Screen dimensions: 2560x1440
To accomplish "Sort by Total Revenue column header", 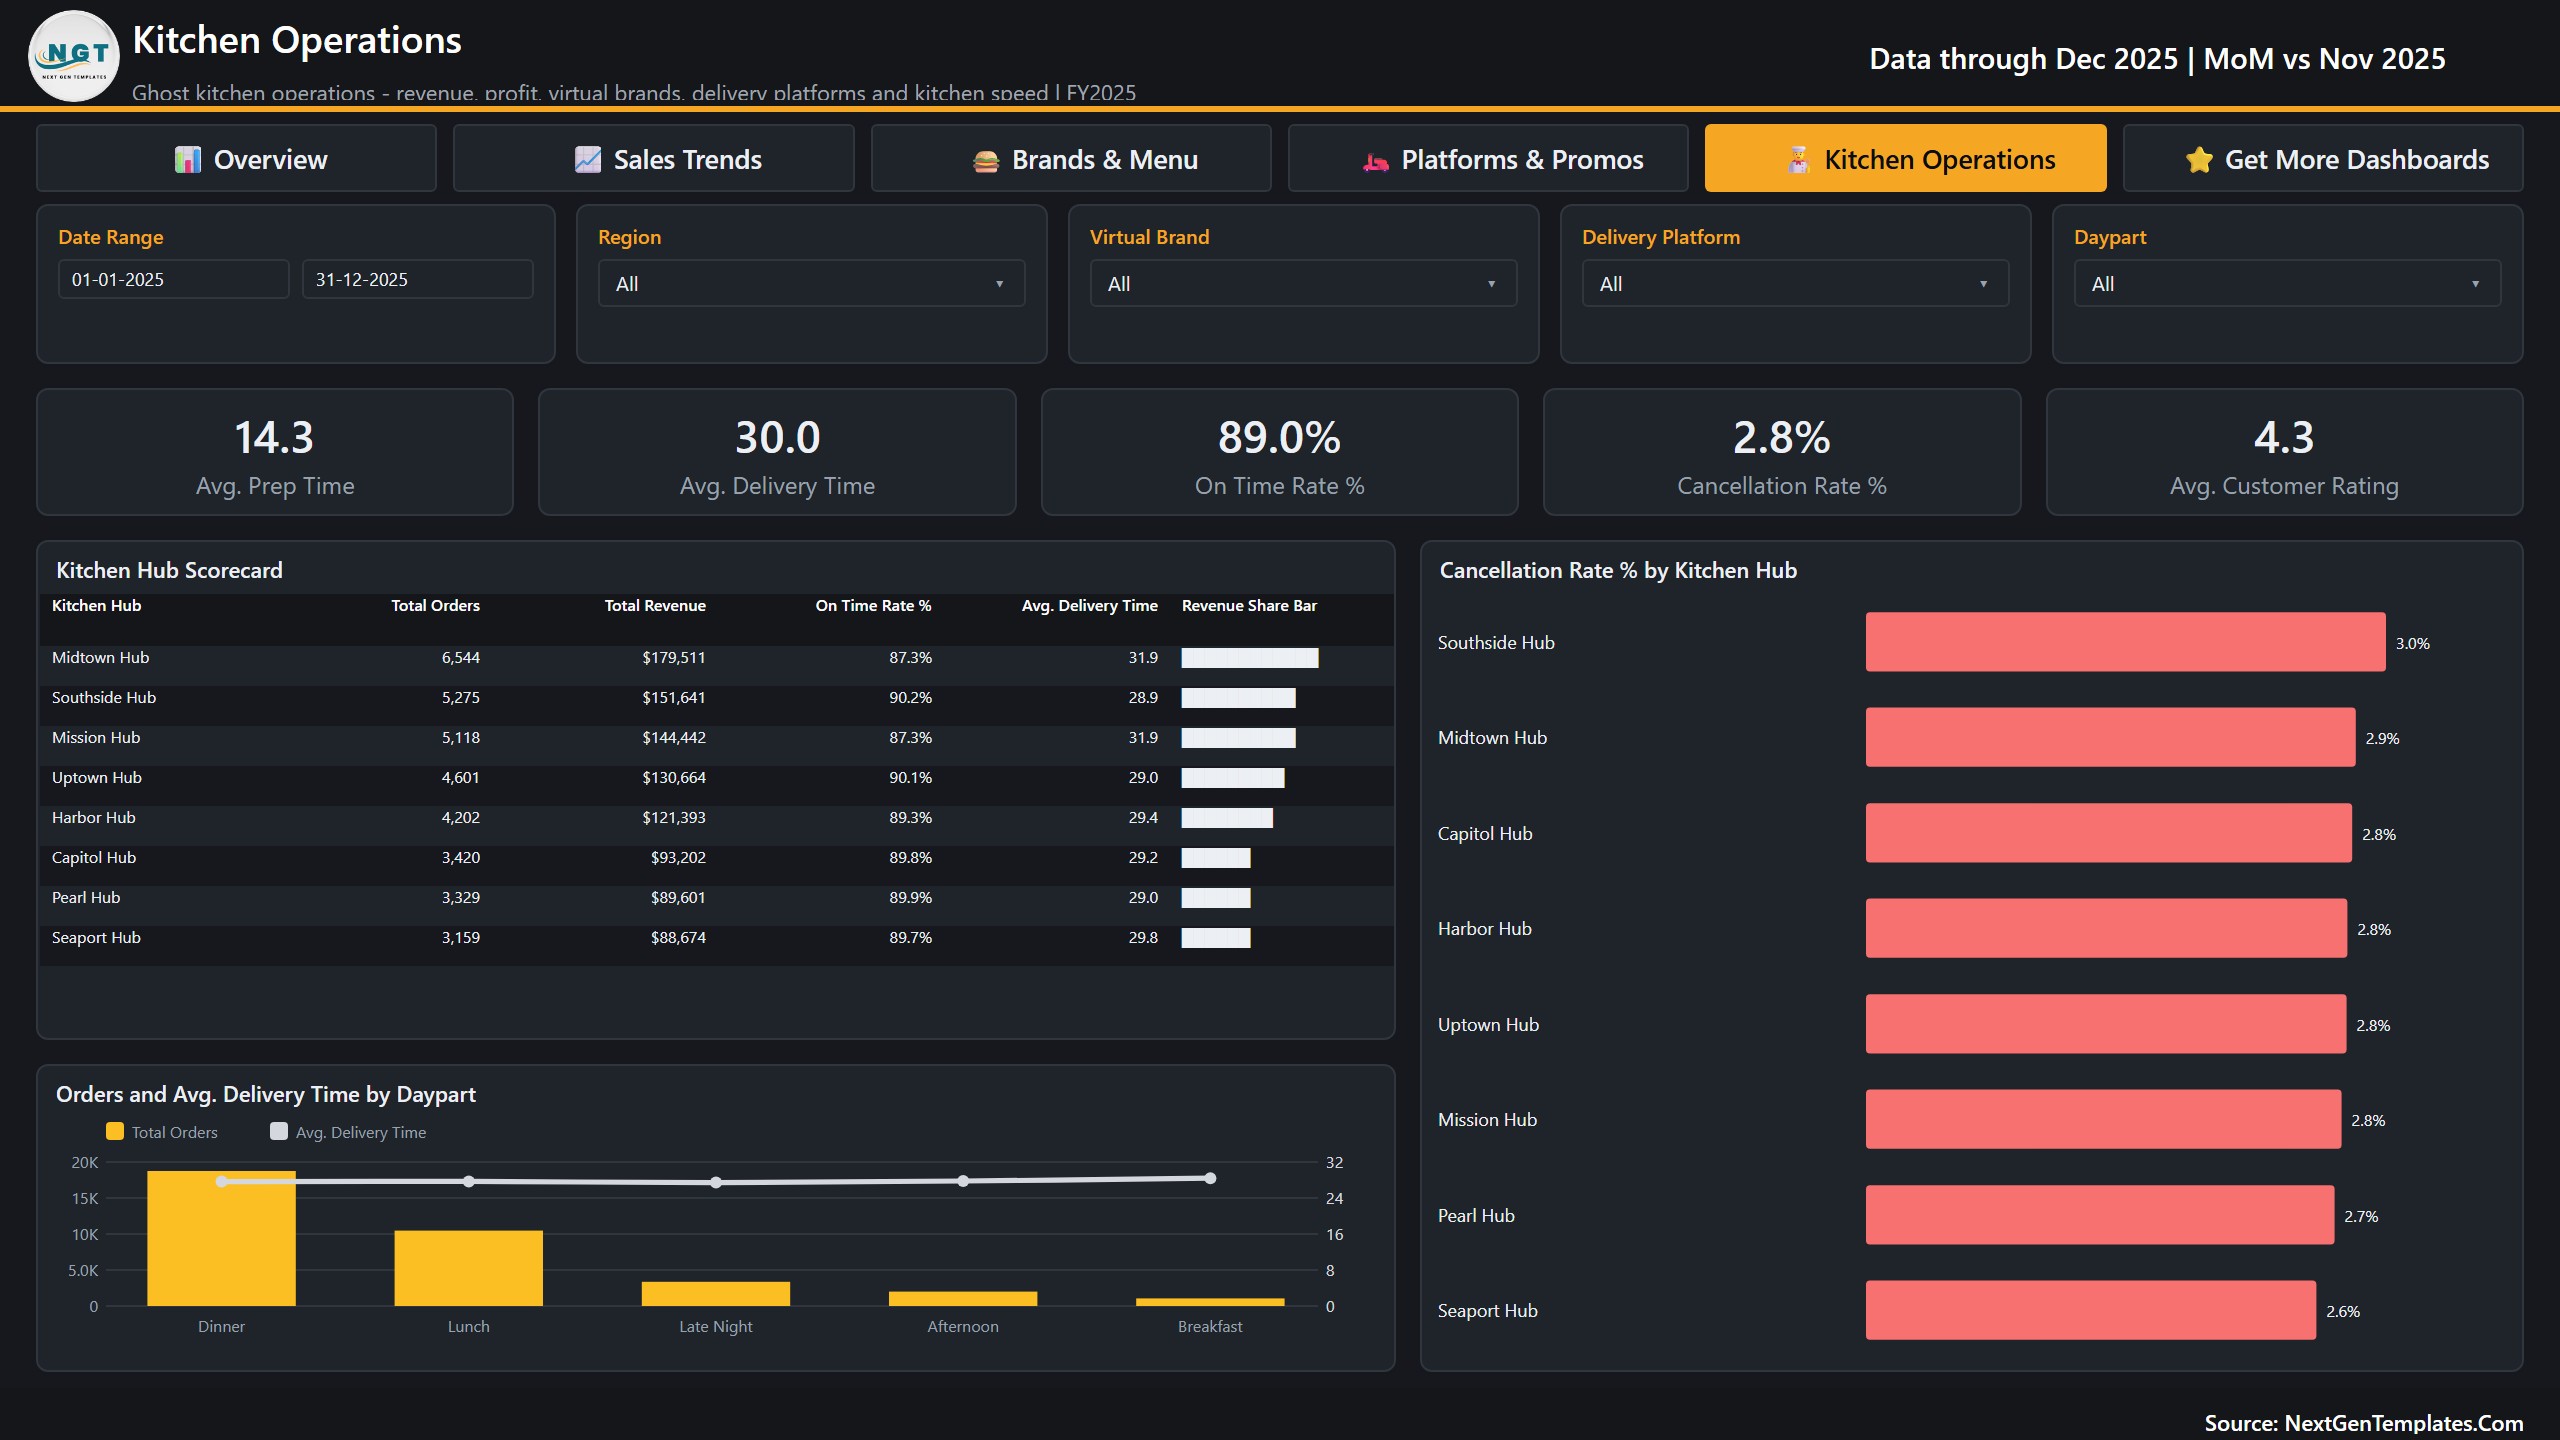I will [x=655, y=606].
